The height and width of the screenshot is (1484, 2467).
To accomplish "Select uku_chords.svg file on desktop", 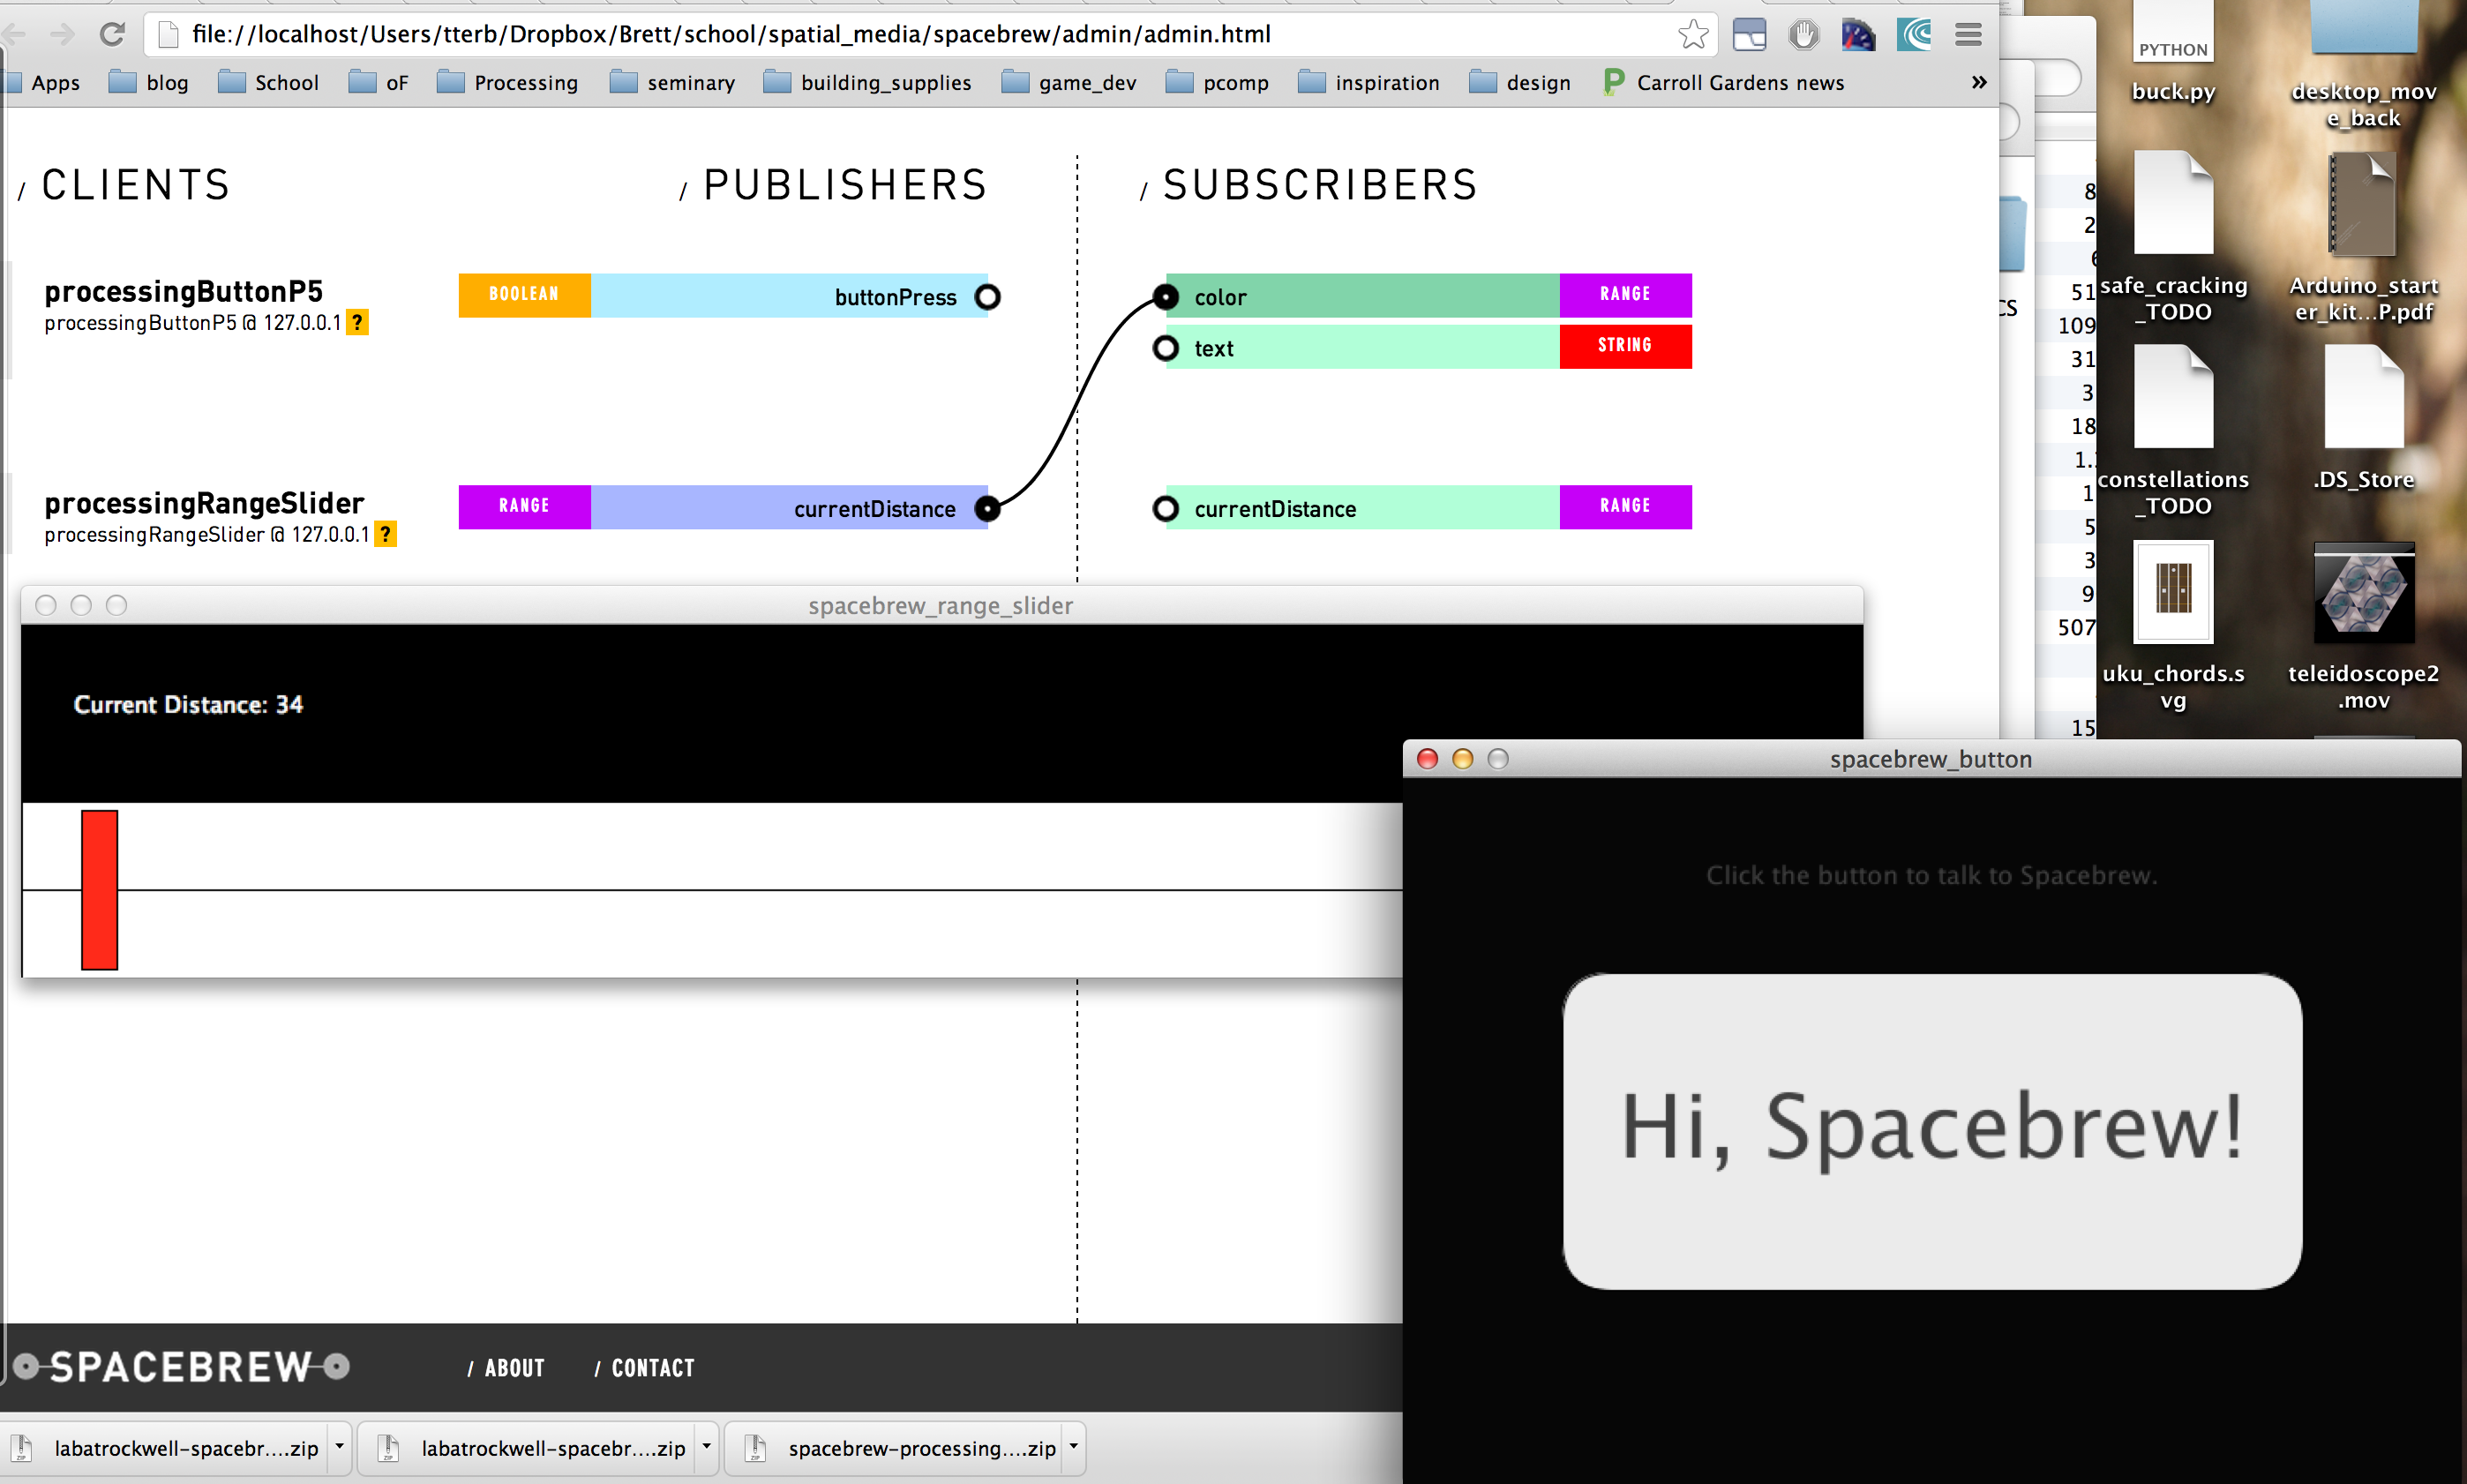I will (x=2173, y=626).
